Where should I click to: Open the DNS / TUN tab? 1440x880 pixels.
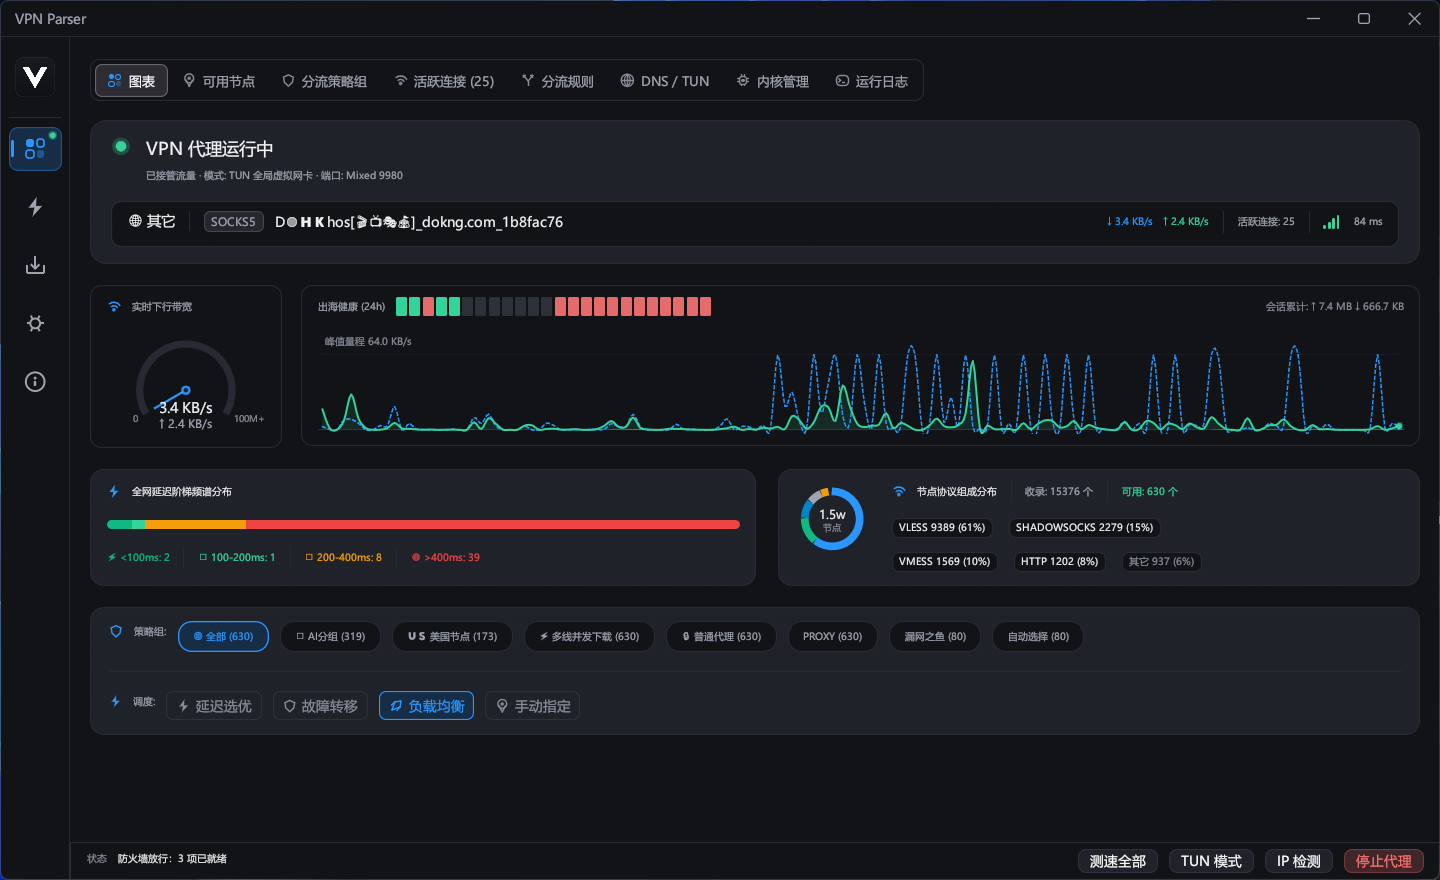tap(665, 81)
